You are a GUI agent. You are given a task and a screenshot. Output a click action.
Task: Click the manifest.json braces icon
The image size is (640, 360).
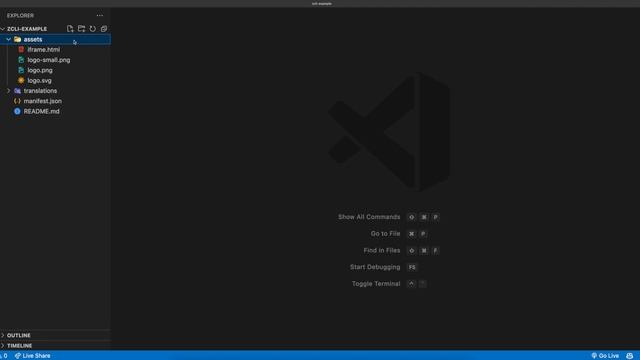17,101
